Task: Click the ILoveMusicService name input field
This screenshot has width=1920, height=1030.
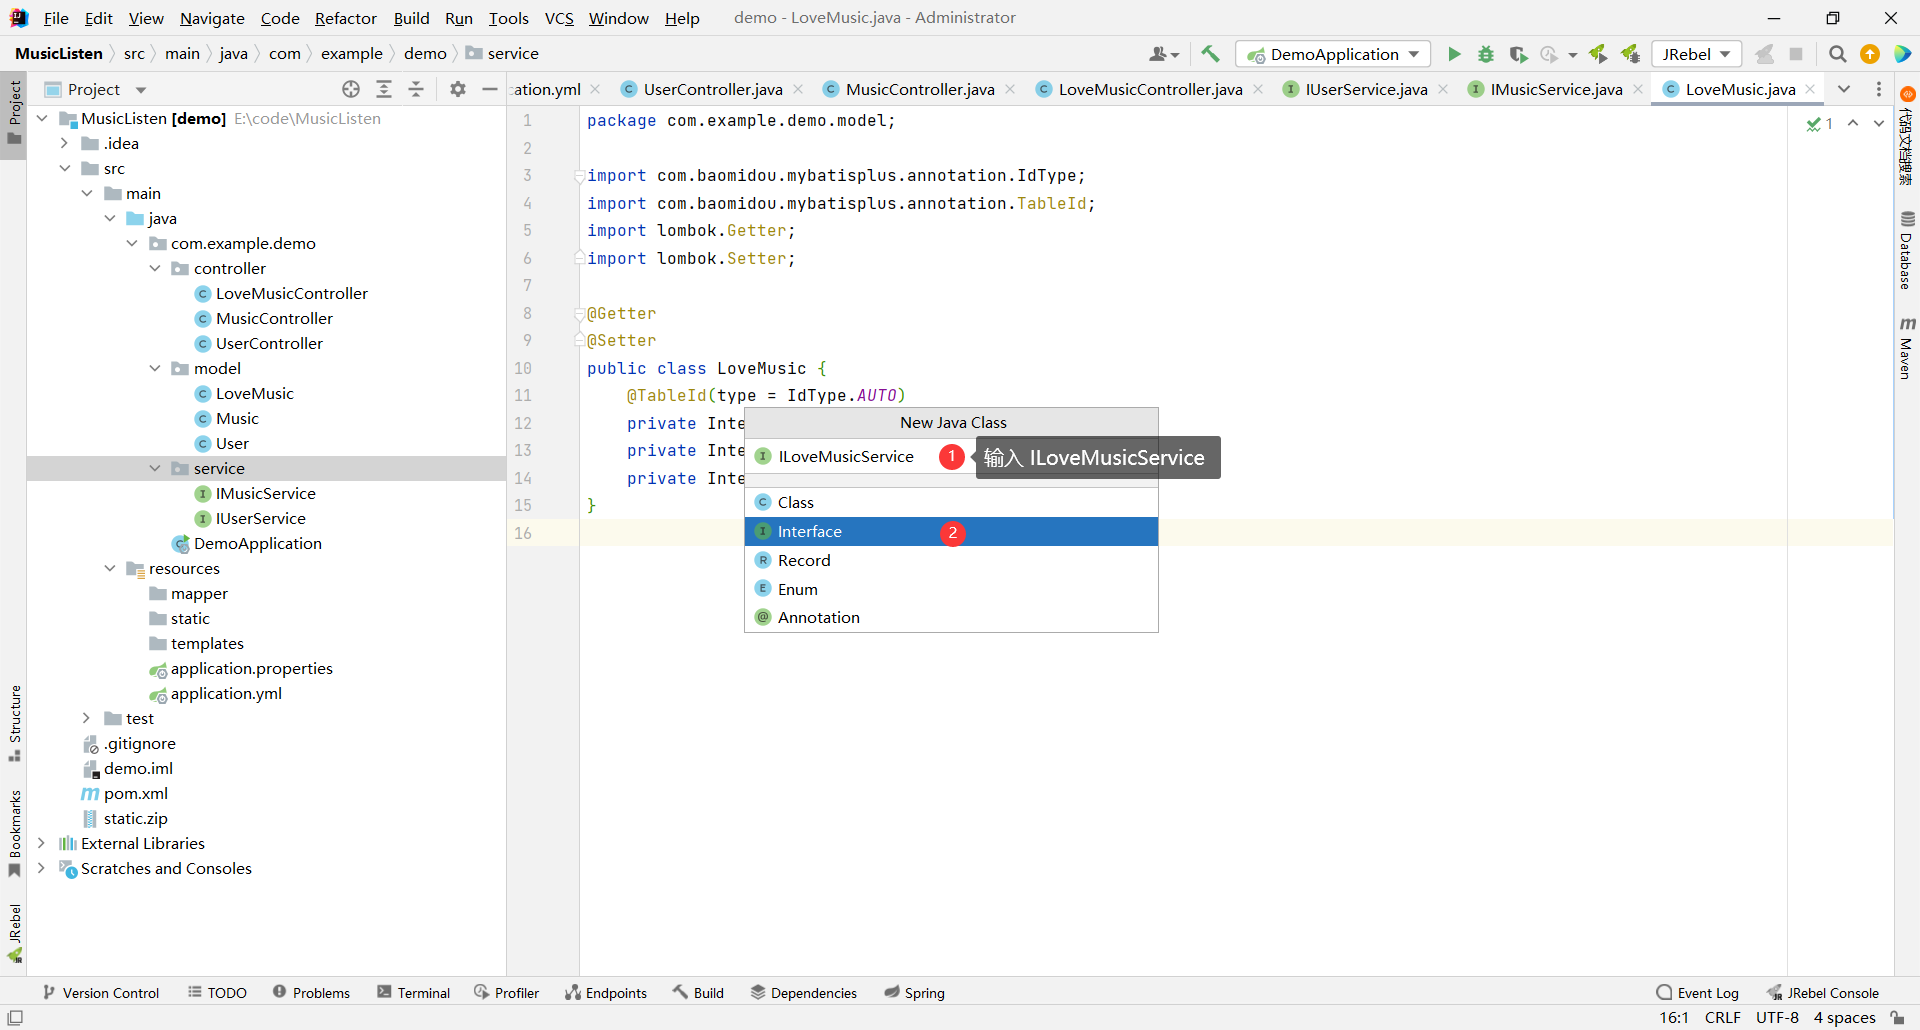Action: coord(846,457)
